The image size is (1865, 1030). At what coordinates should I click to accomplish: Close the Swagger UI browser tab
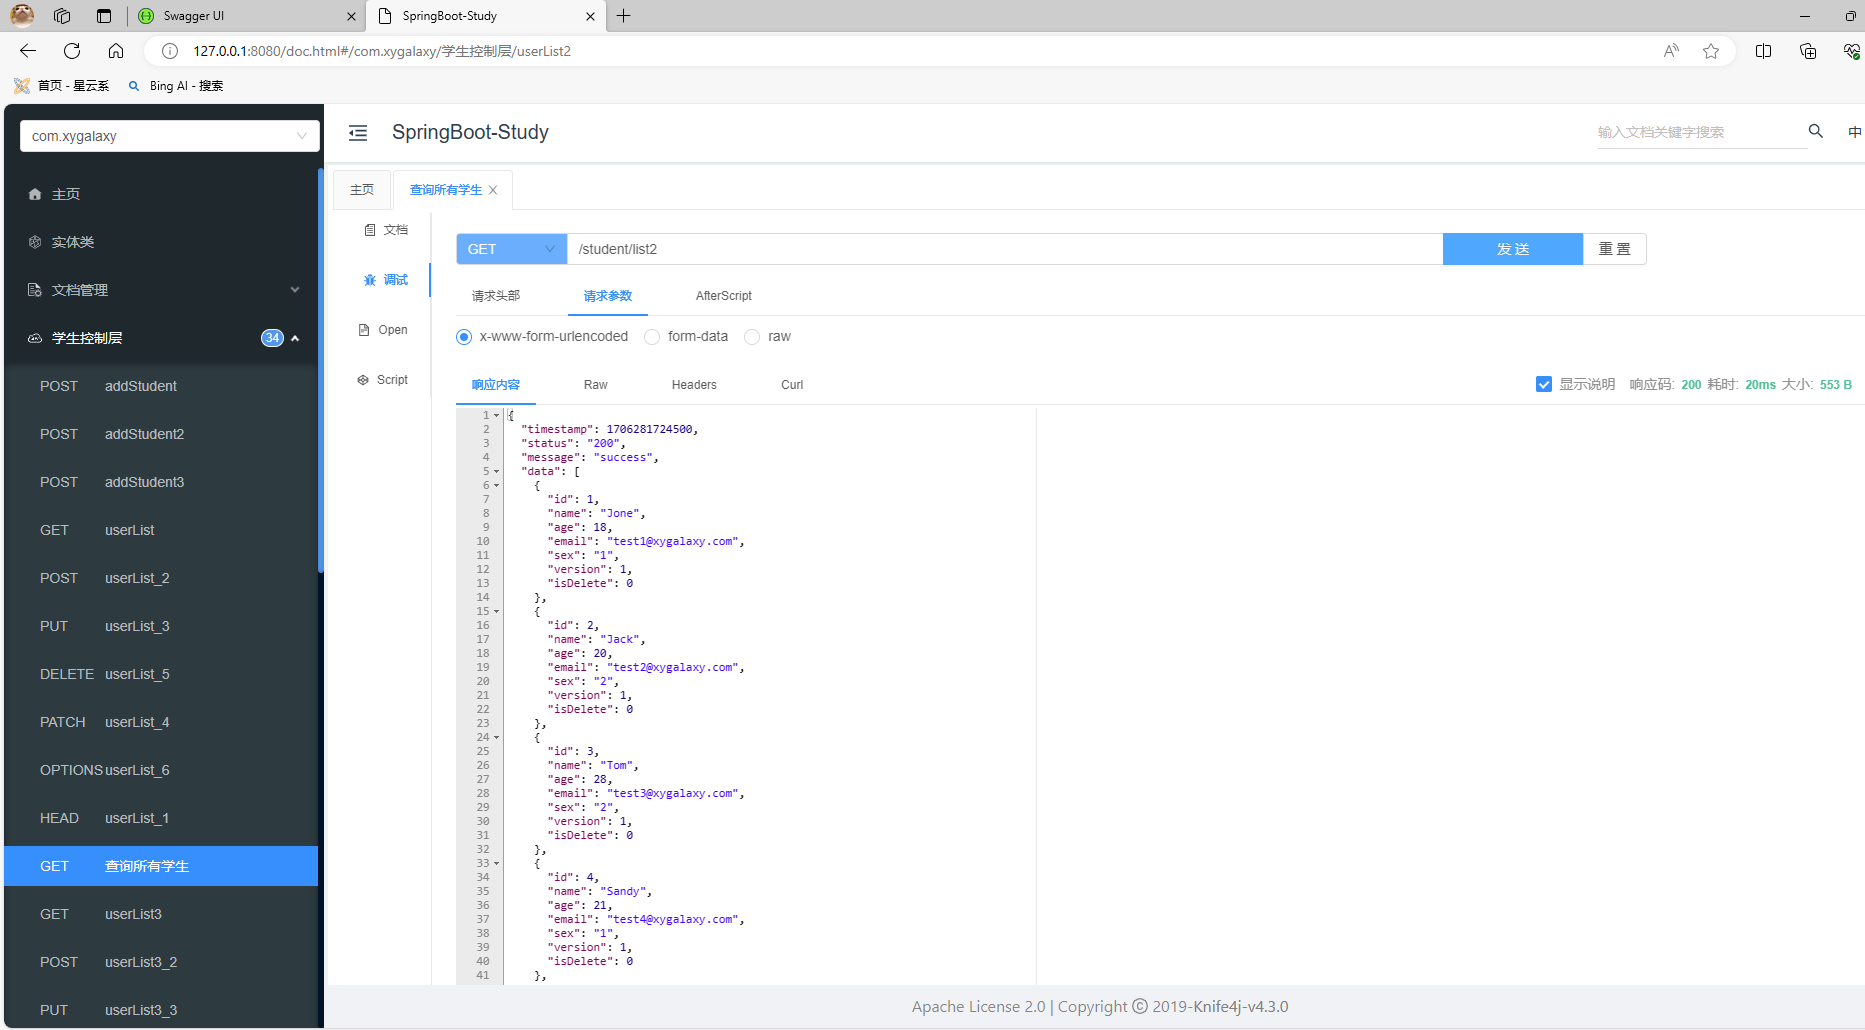coord(351,16)
